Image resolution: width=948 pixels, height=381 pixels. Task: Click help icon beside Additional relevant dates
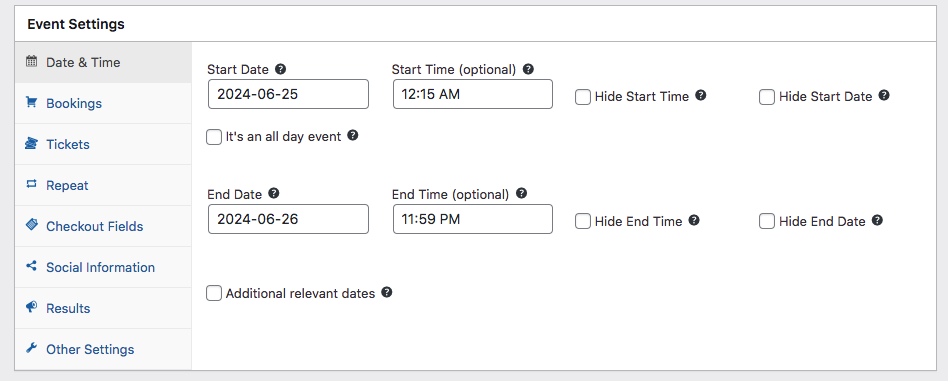click(x=386, y=292)
